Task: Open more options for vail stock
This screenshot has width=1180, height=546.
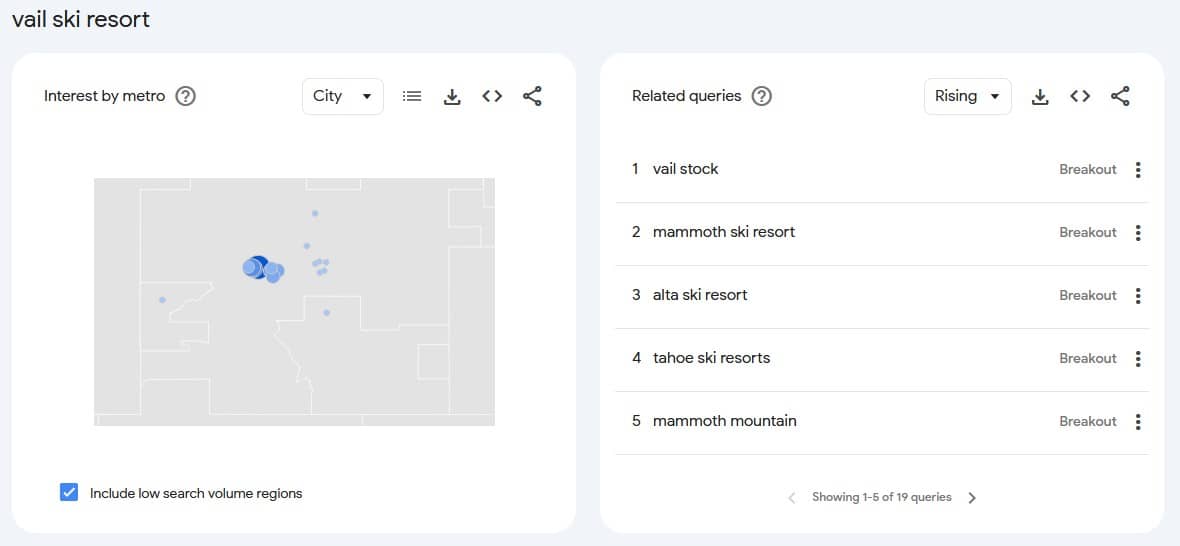Action: pyautogui.click(x=1138, y=170)
